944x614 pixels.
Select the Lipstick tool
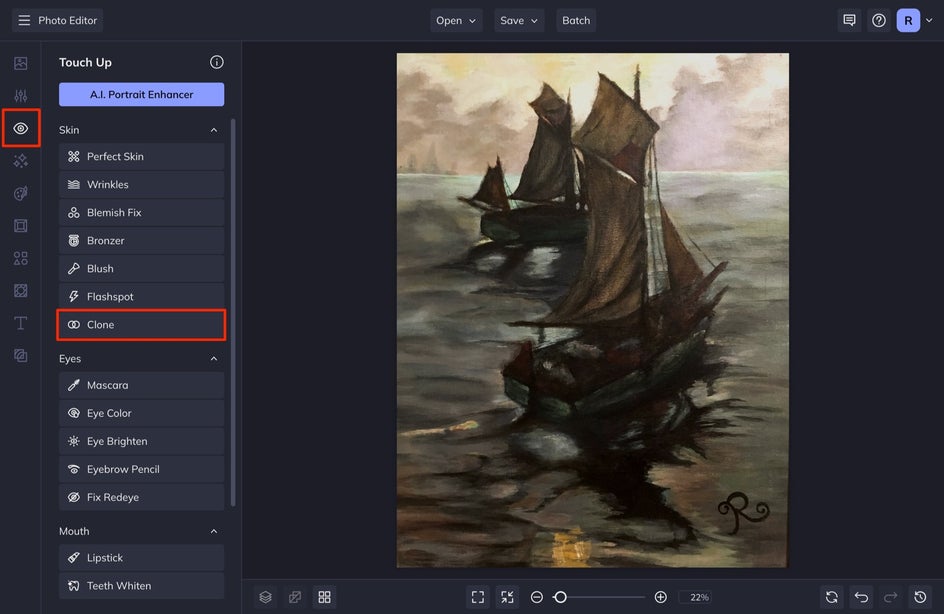[141, 558]
